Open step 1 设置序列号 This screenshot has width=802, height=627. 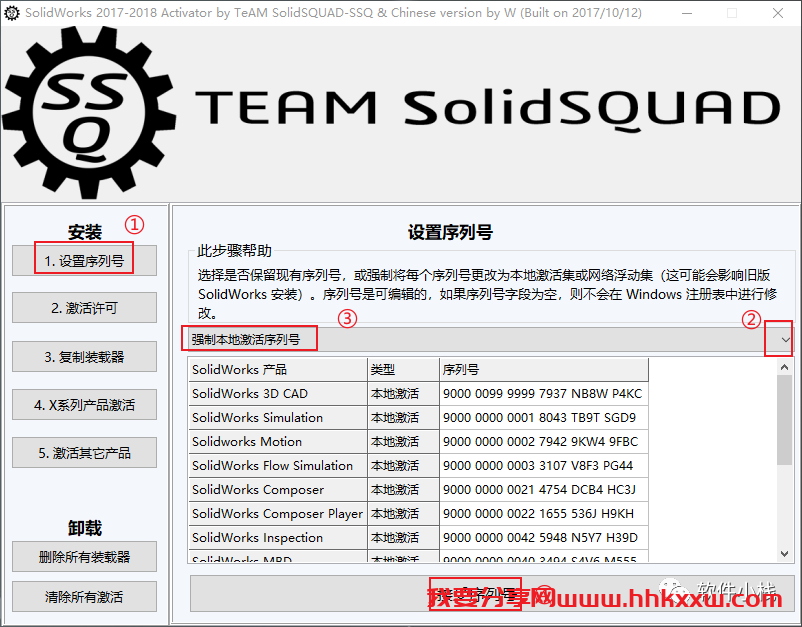click(x=84, y=261)
